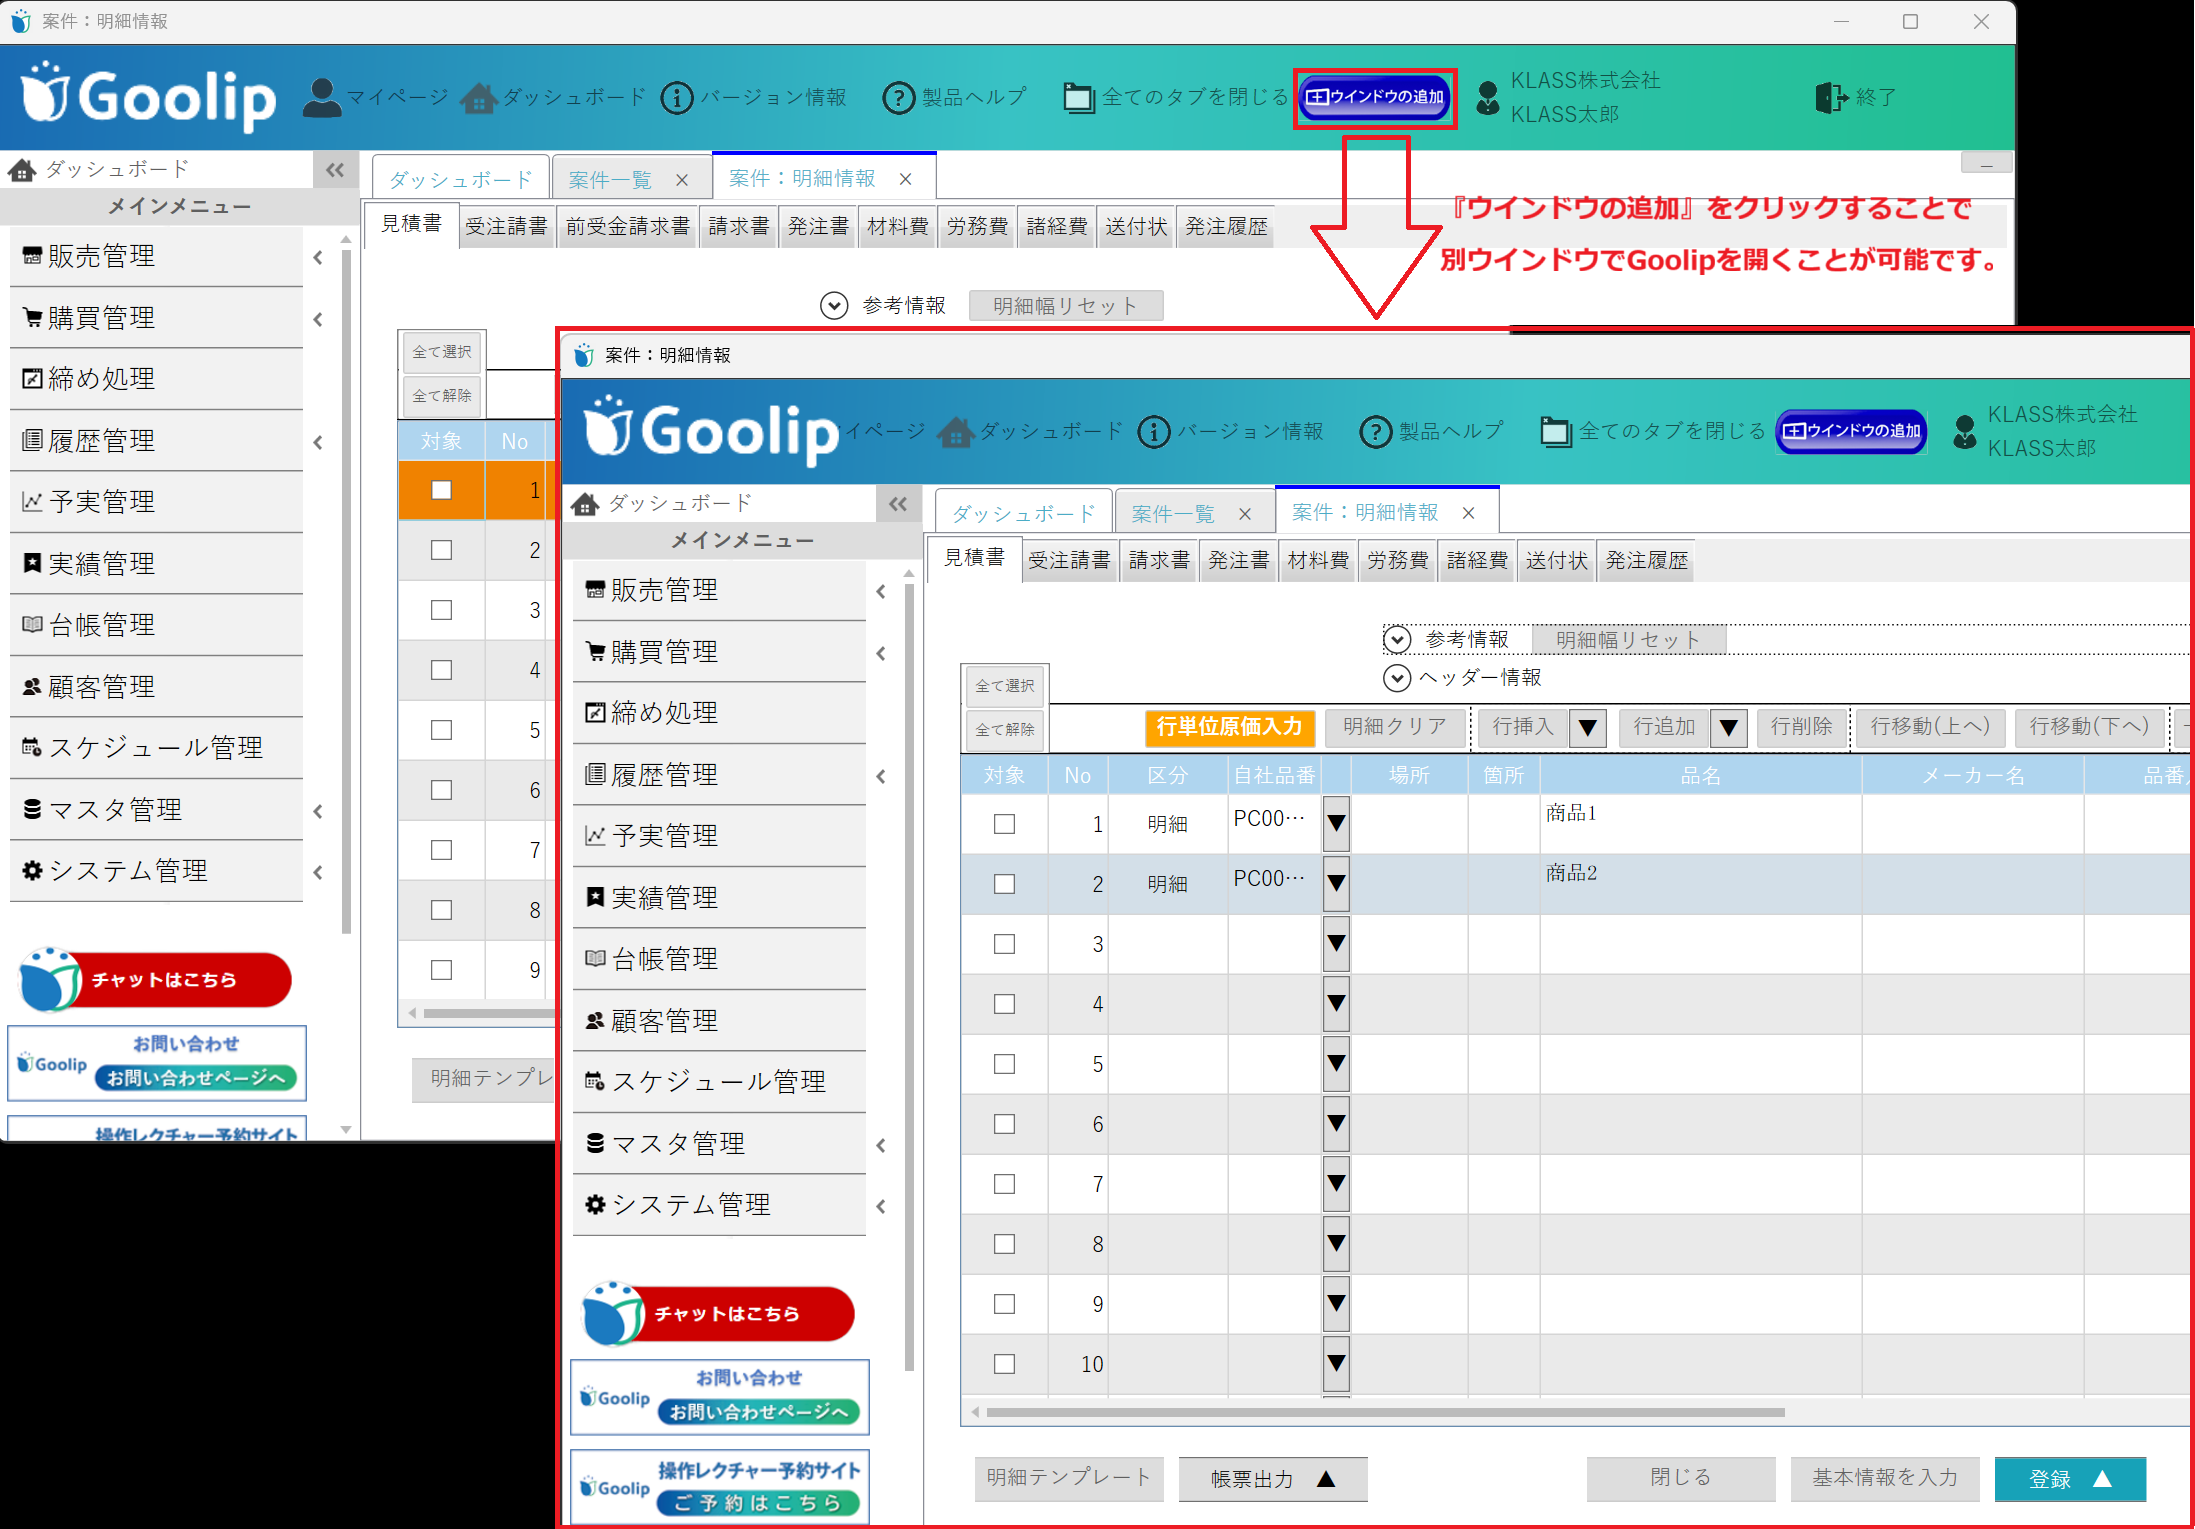Click highlighted ウインドウの追加 button in top header
The width and height of the screenshot is (2195, 1529).
pos(1375,98)
